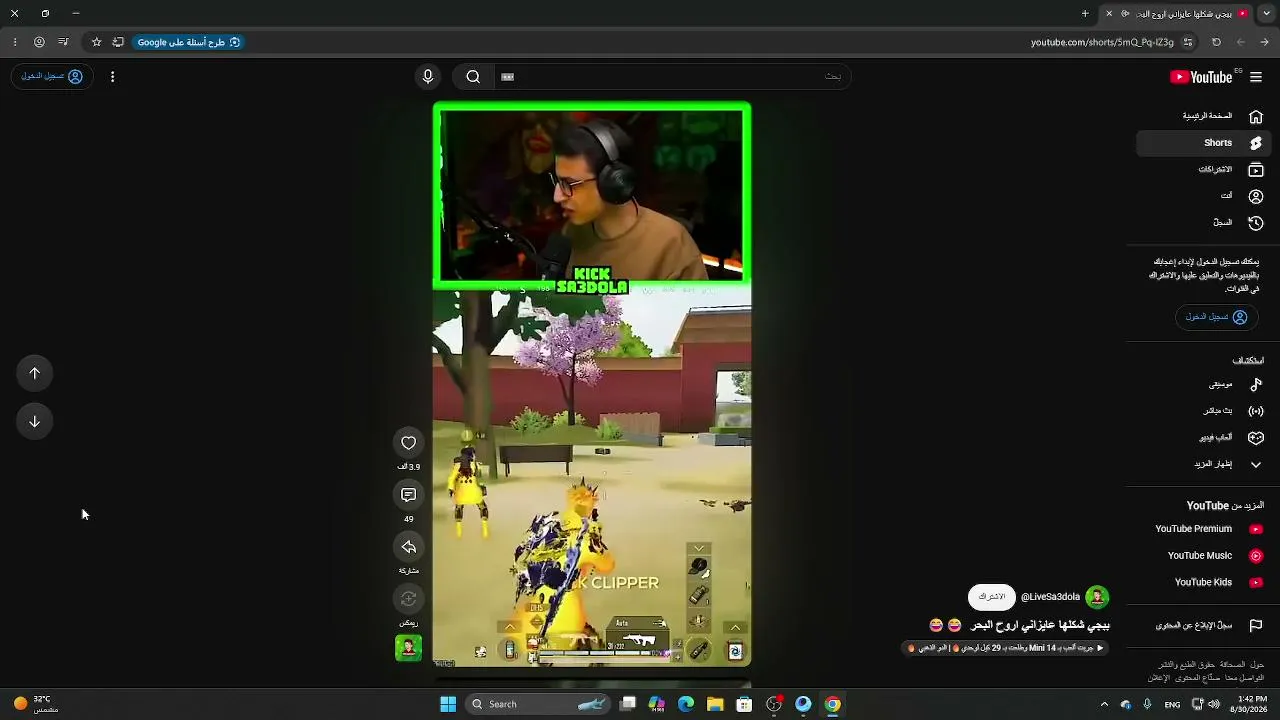Image resolution: width=1280 pixels, height=720 pixels.
Task: Open the Windows Start menu
Action: click(x=448, y=704)
